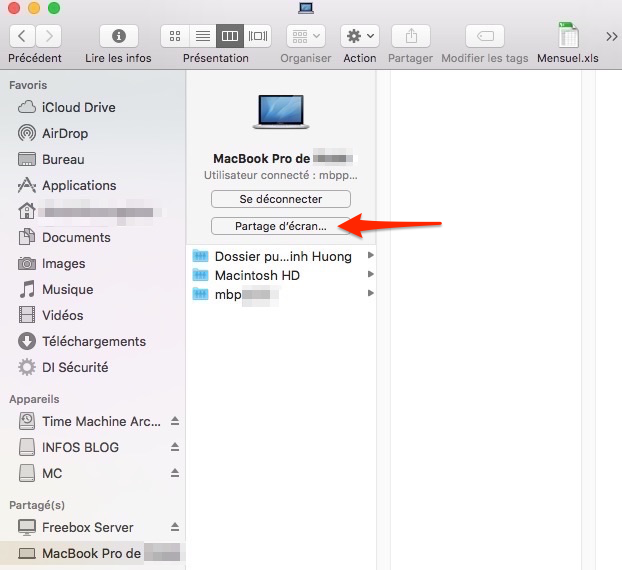Click Partage d'écran... button
The height and width of the screenshot is (570, 622).
[x=281, y=226]
